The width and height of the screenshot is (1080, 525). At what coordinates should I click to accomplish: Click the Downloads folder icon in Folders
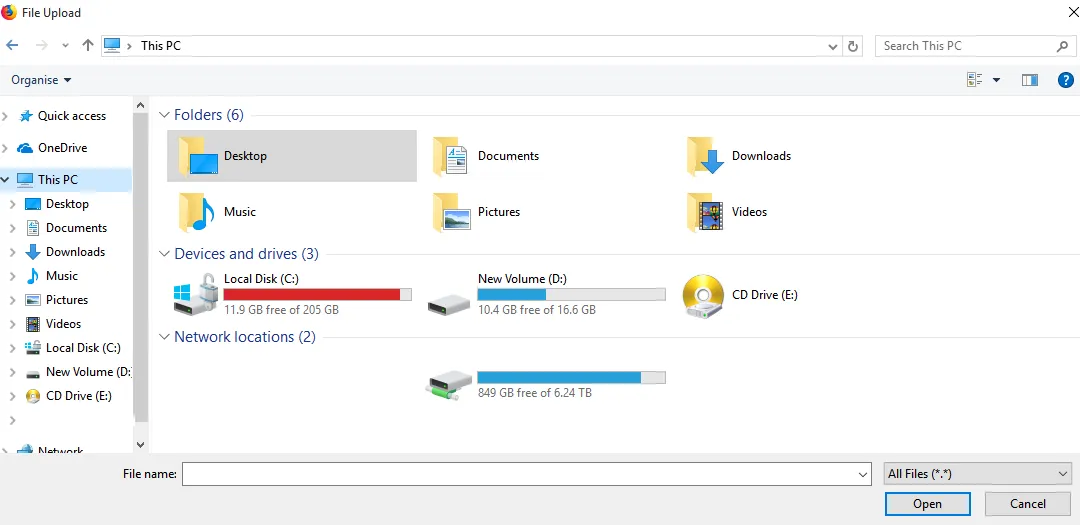tap(705, 156)
